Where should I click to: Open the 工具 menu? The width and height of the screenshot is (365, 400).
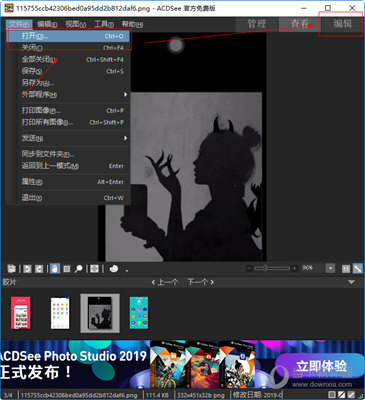[104, 24]
